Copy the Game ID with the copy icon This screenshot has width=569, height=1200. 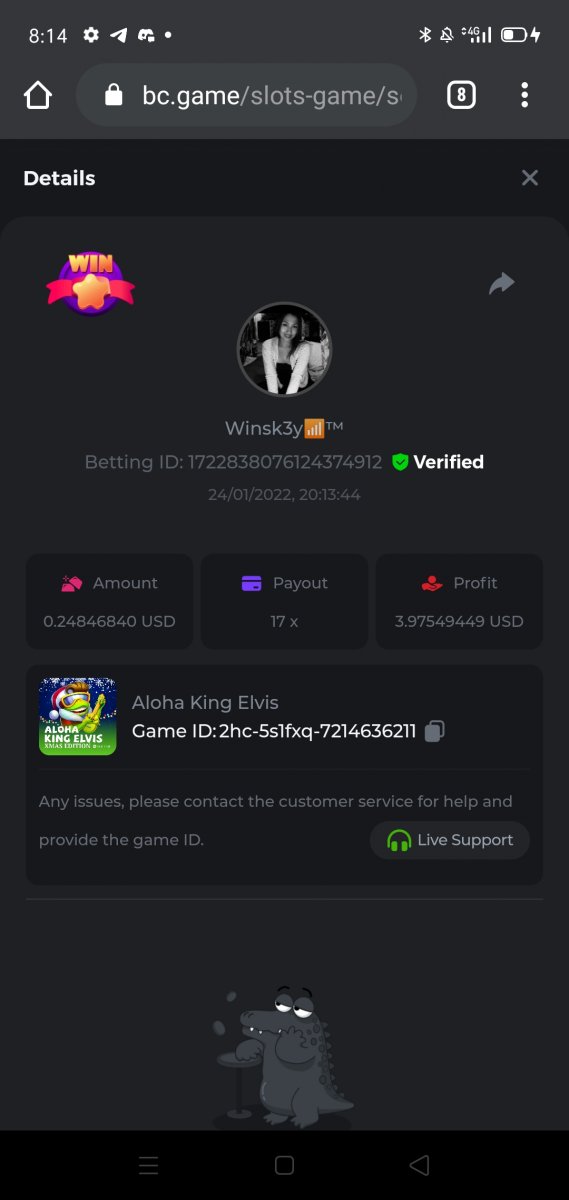click(434, 731)
